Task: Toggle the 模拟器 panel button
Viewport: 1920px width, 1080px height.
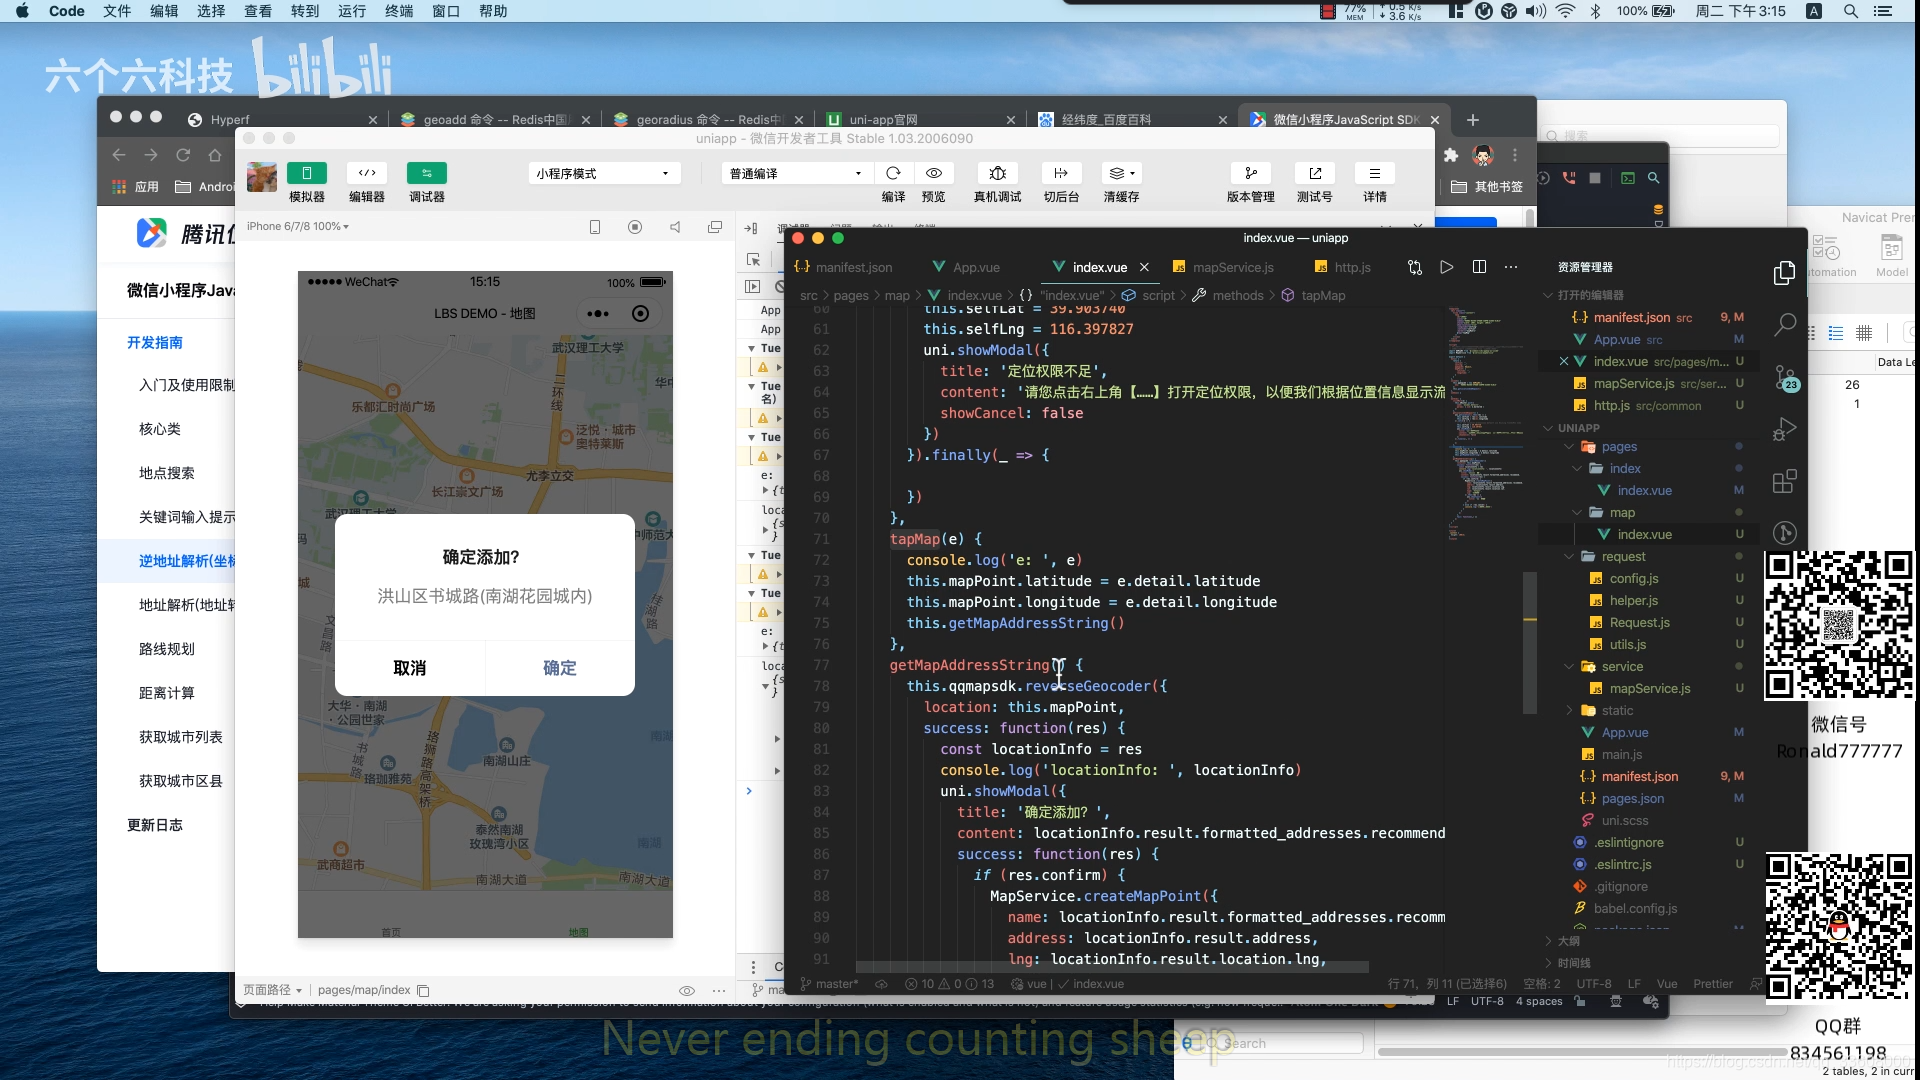Action: pos(306,174)
